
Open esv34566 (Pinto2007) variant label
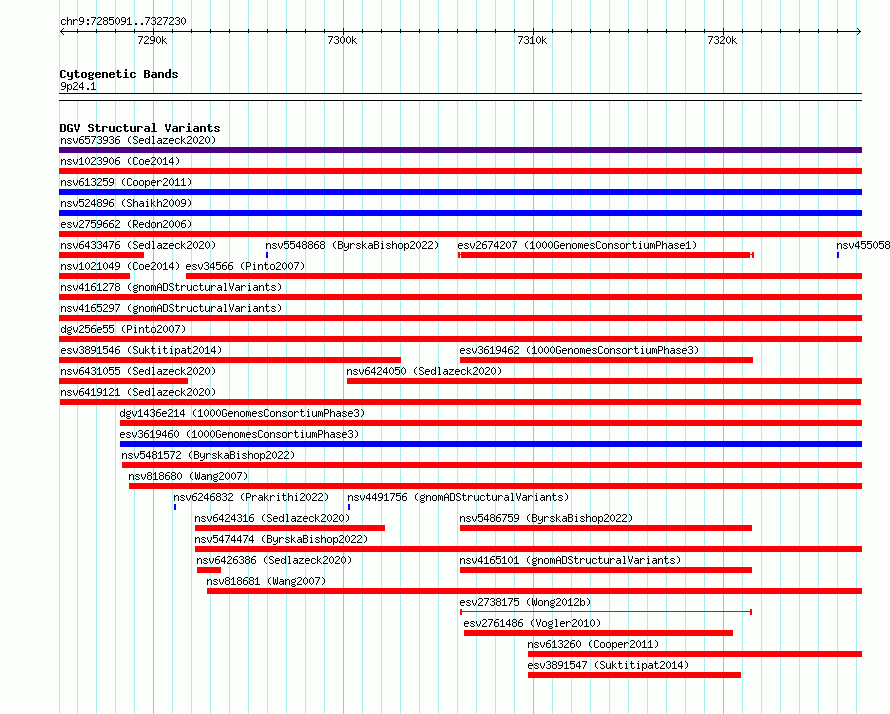245,266
